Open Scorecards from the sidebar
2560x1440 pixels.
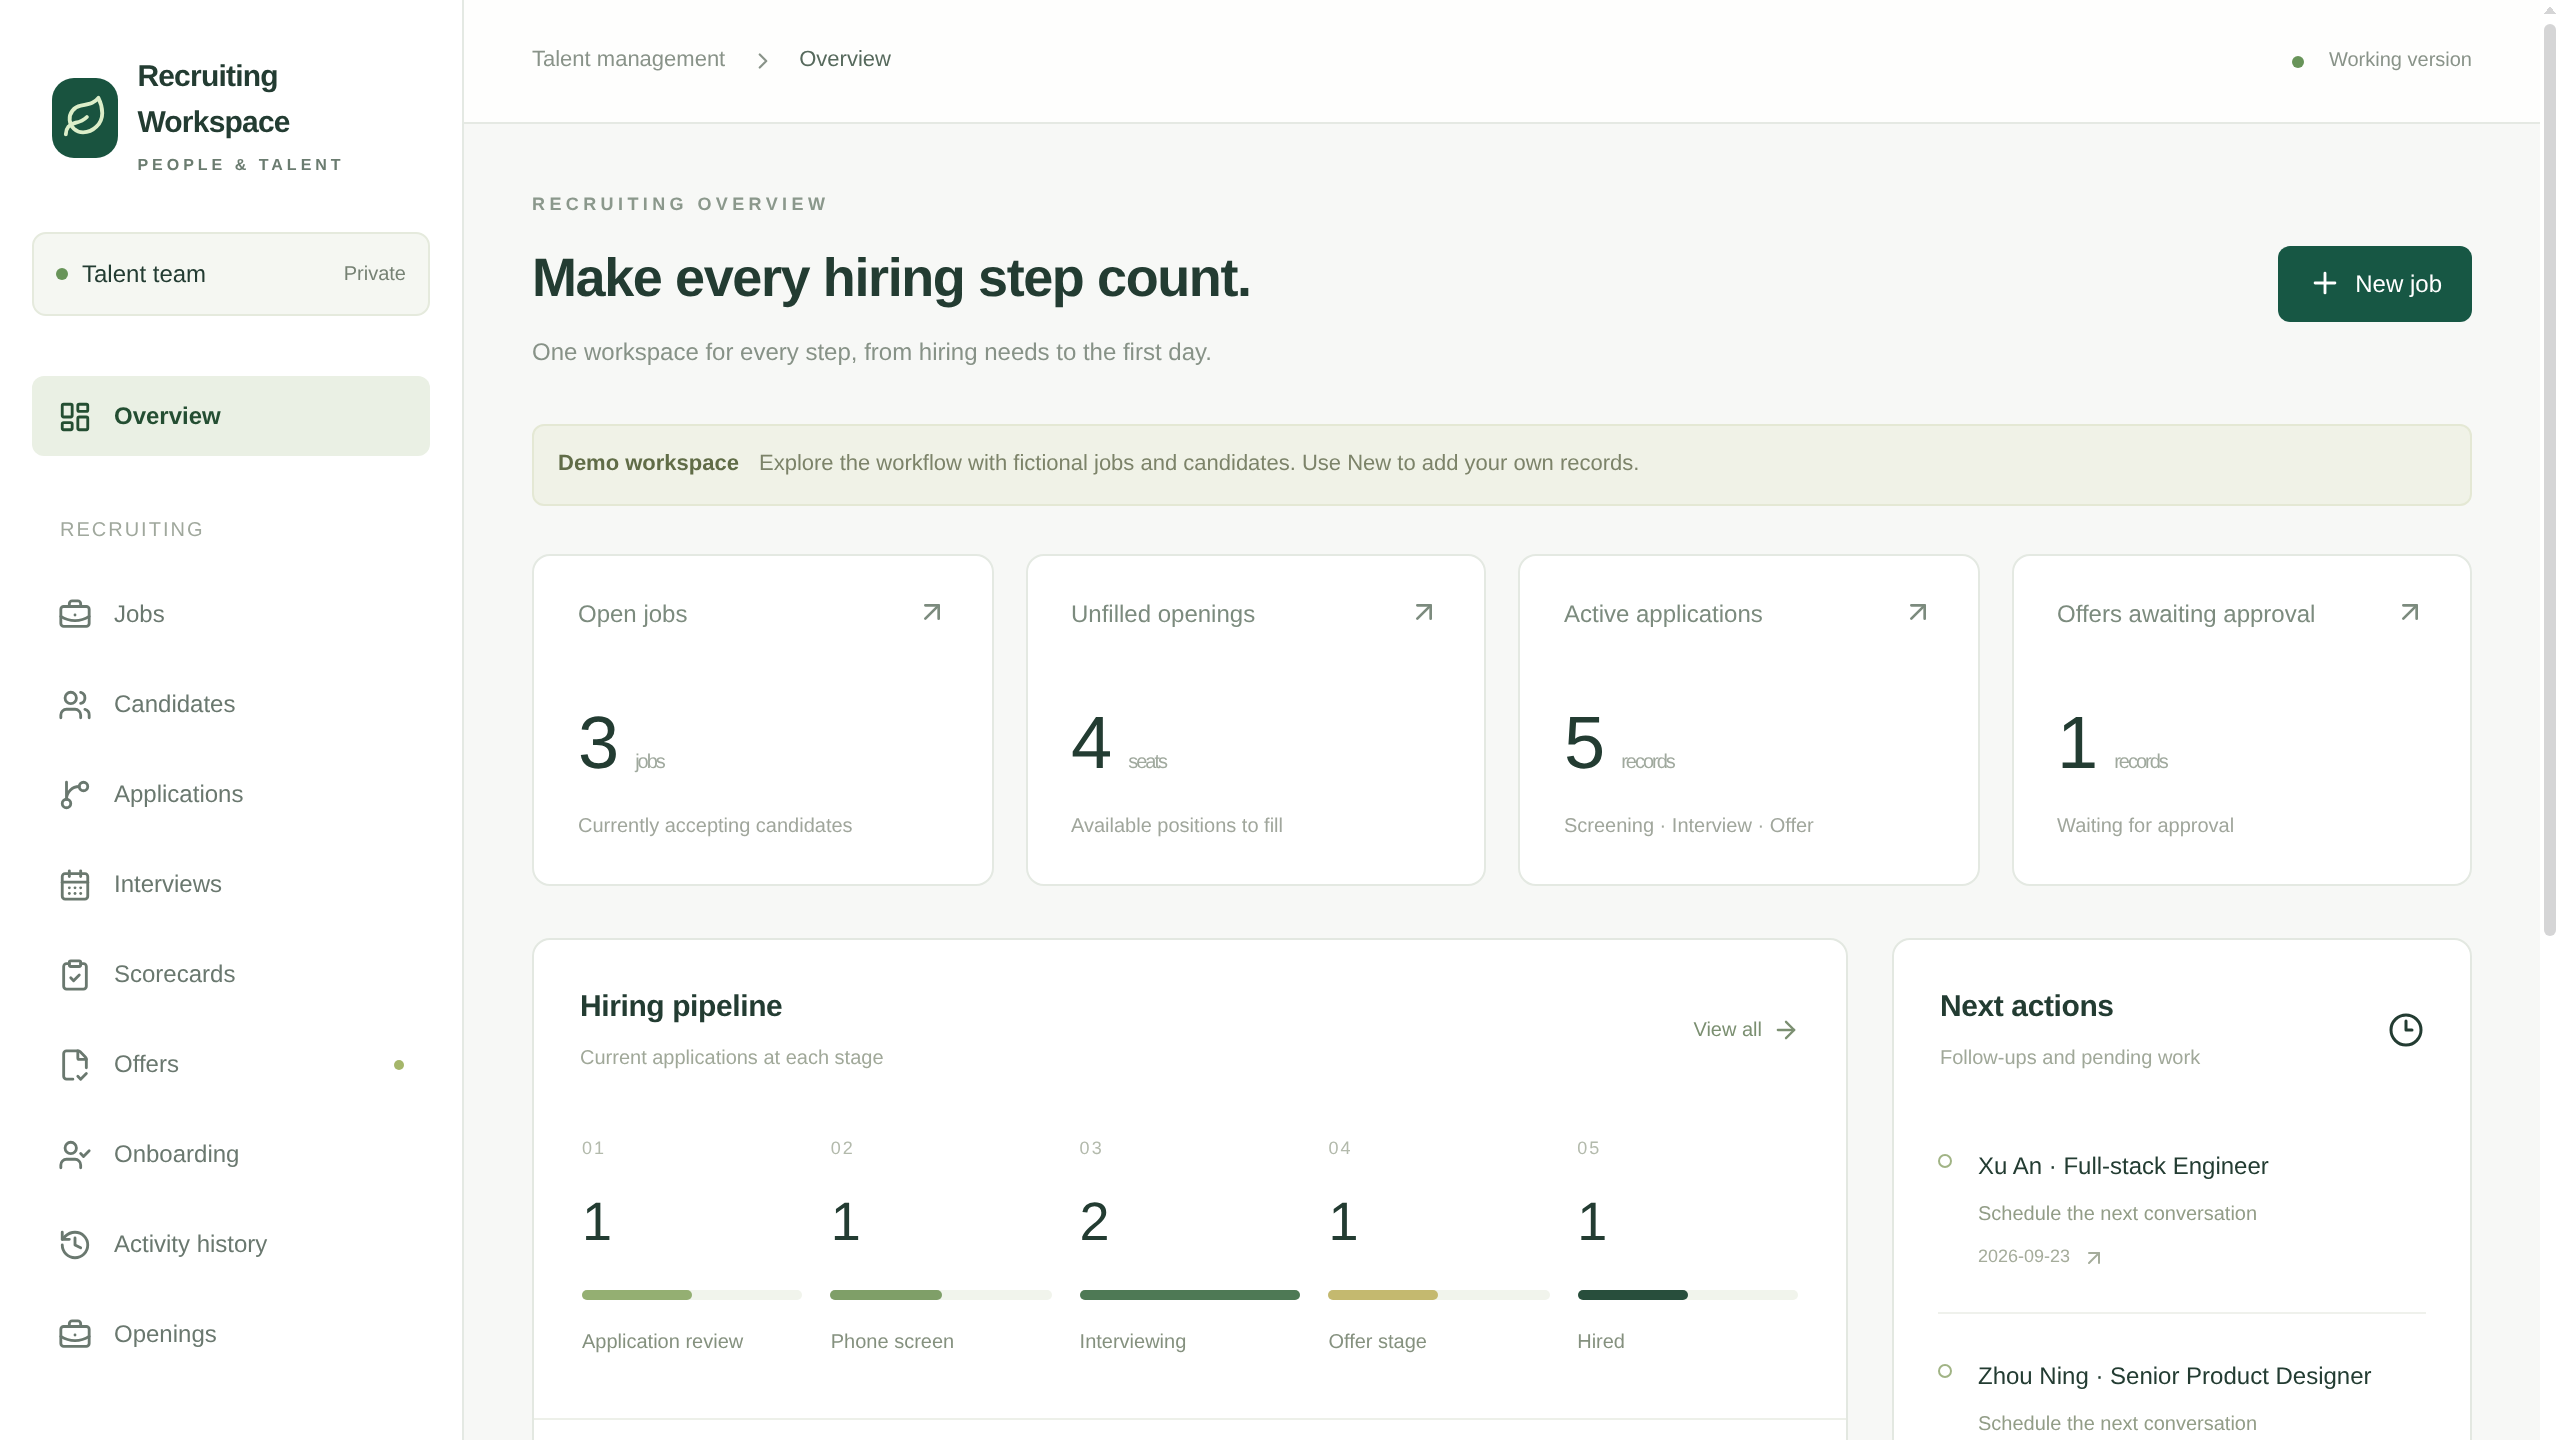coord(231,974)
